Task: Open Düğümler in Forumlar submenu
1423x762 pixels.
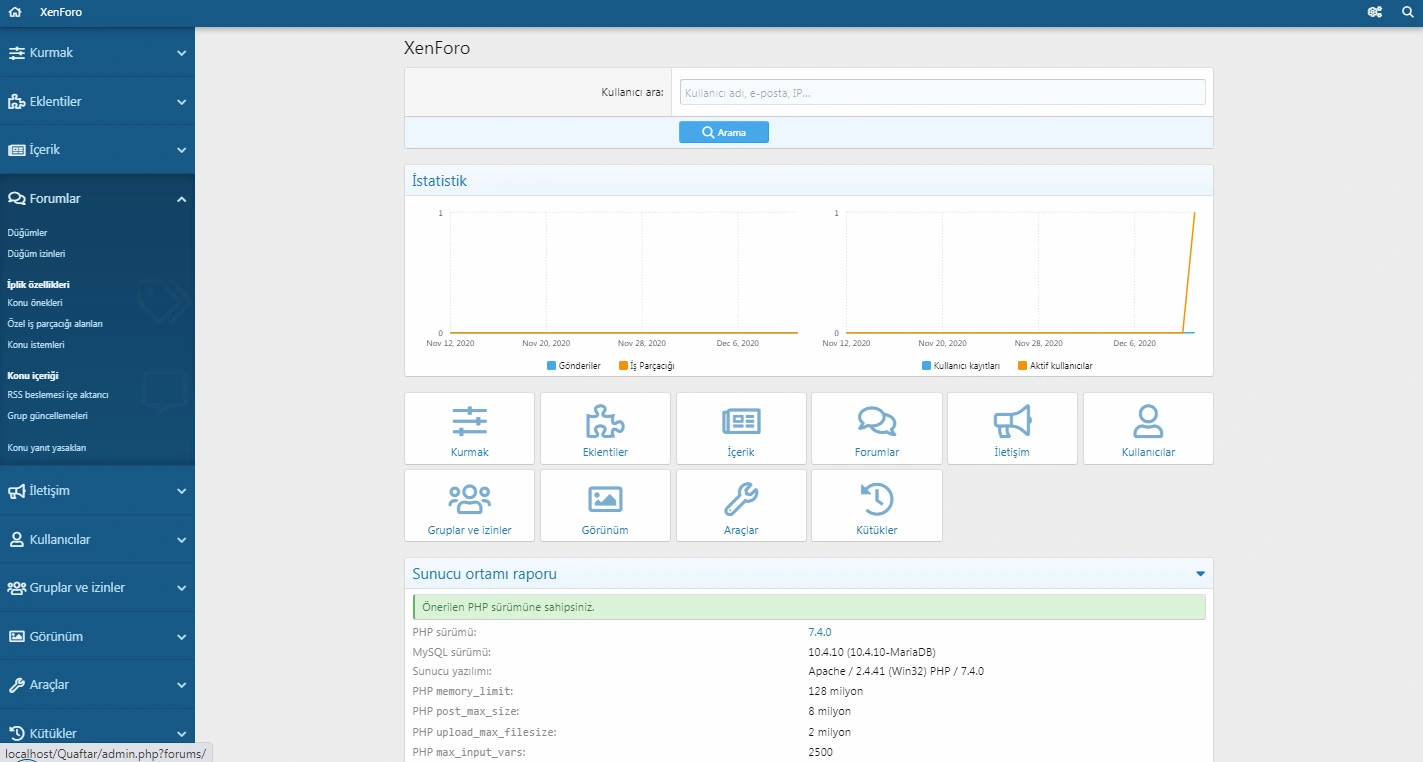Action: click(27, 233)
